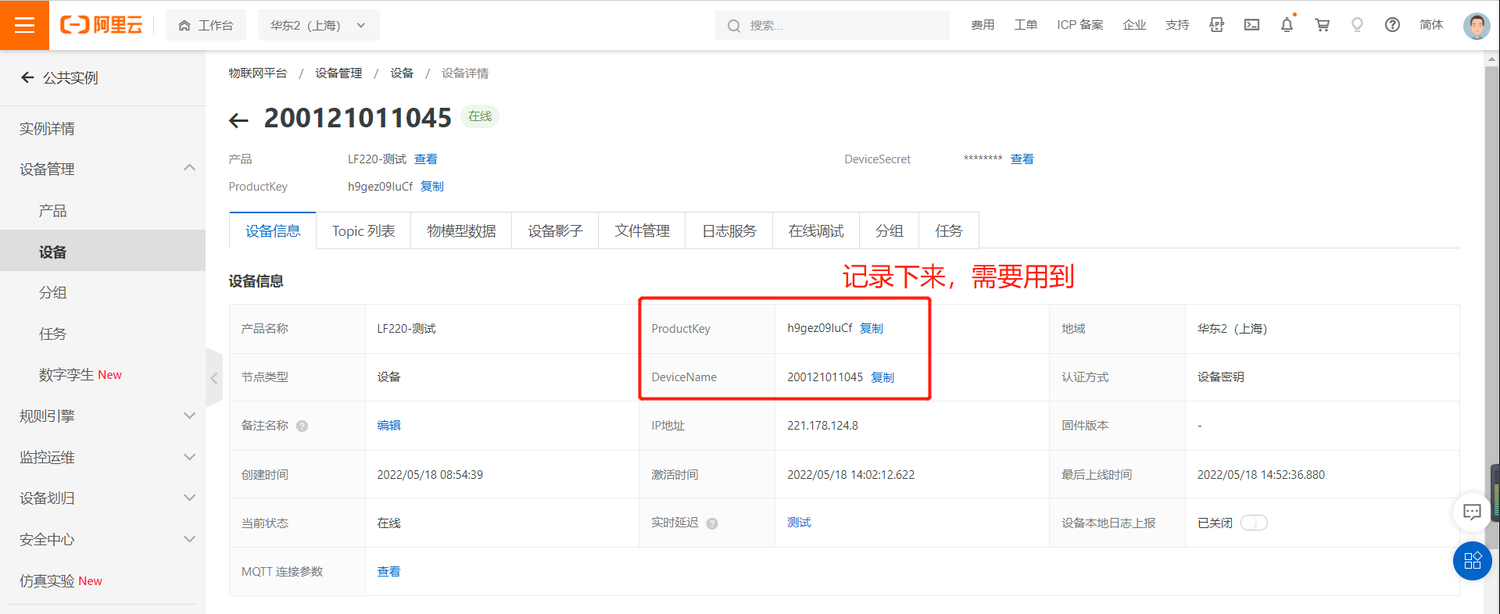Open the ICP 备案 top menu
The width and height of the screenshot is (1500, 614).
click(1080, 25)
